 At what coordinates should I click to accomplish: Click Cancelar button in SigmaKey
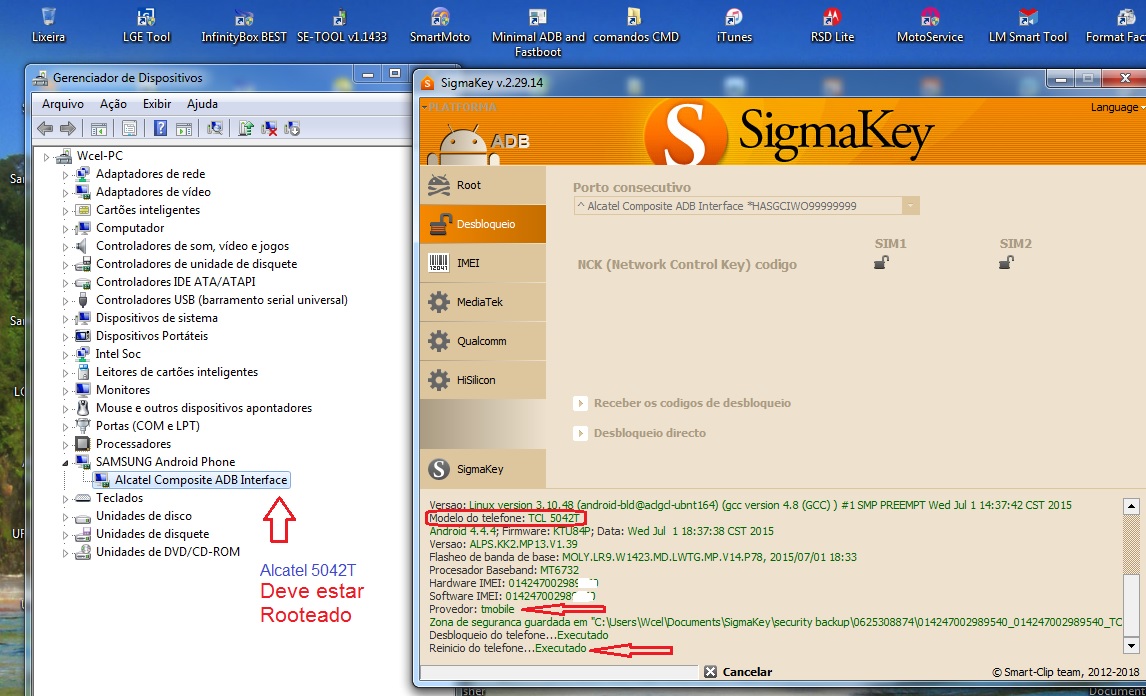click(738, 671)
